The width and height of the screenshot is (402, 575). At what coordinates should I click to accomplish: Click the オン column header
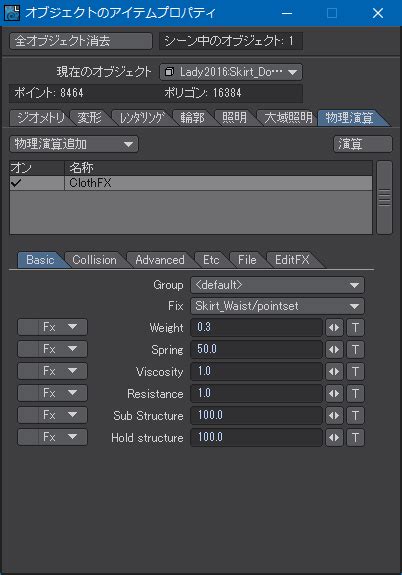pyautogui.click(x=37, y=168)
